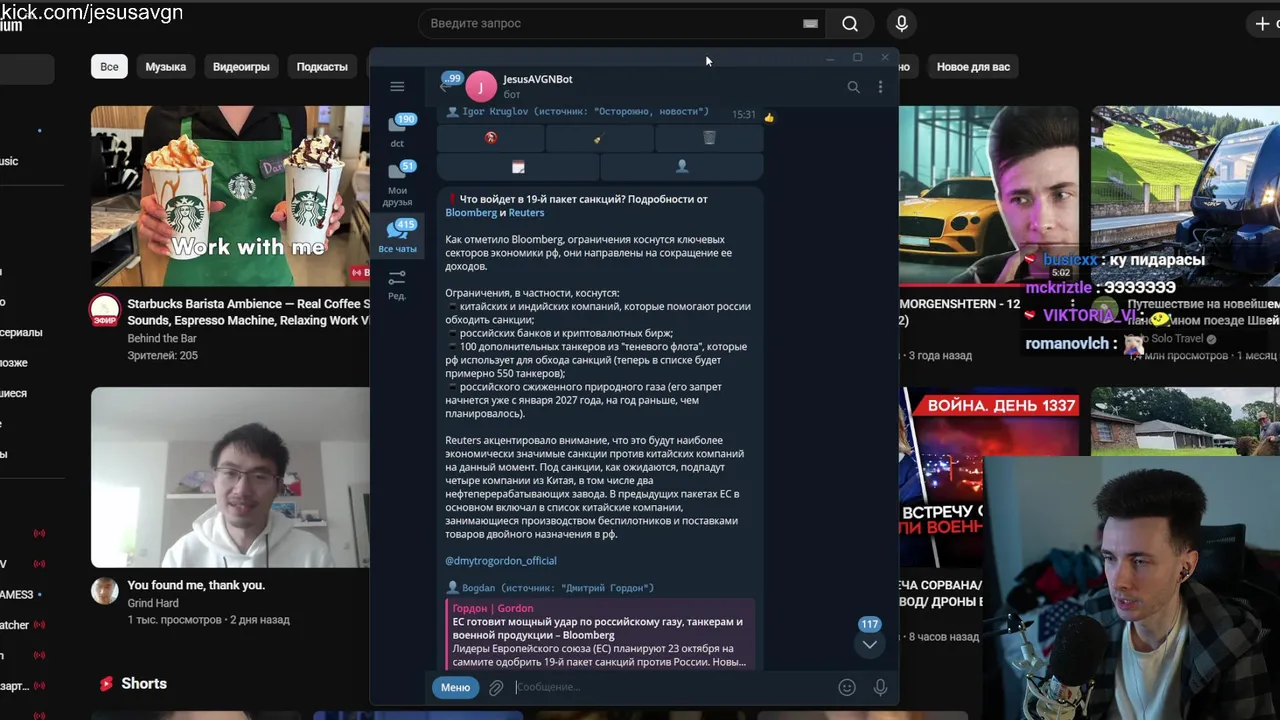This screenshot has height=720, width=1280.
Task: Open the Bloomberg link in the message
Action: point(471,213)
